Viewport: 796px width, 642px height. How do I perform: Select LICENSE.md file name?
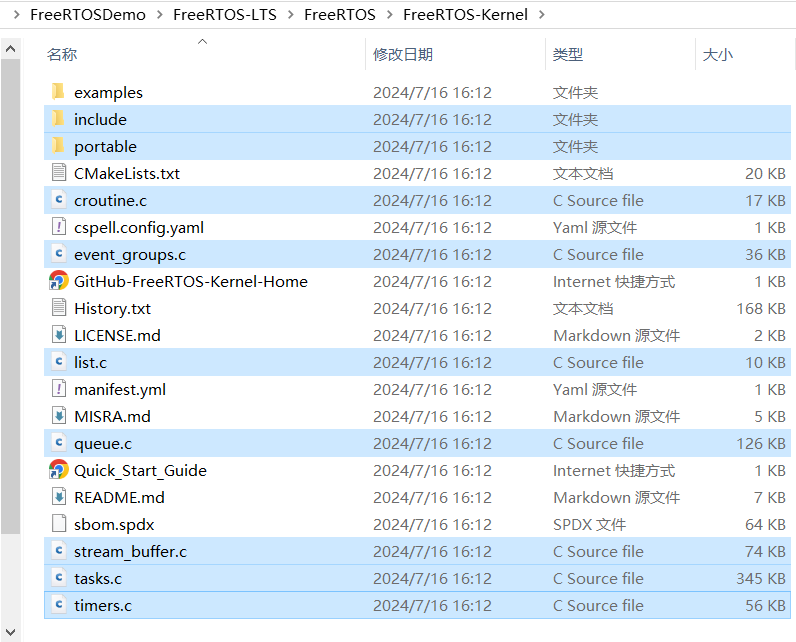[x=117, y=335]
